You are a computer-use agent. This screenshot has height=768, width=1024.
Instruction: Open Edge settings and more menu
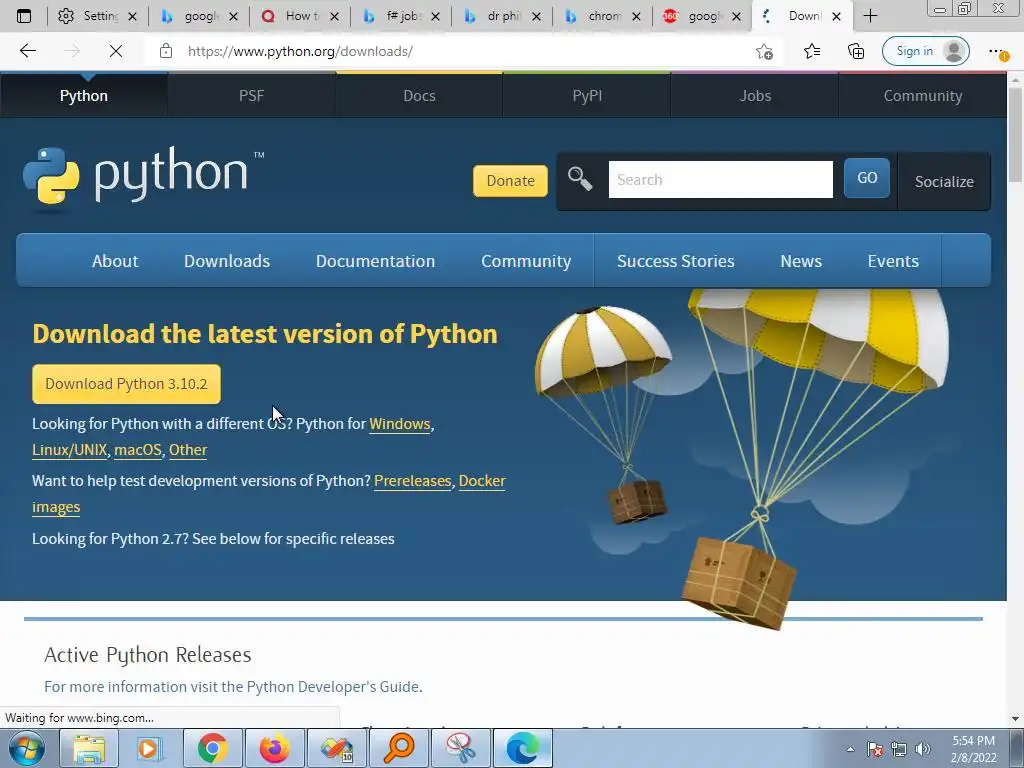click(997, 51)
